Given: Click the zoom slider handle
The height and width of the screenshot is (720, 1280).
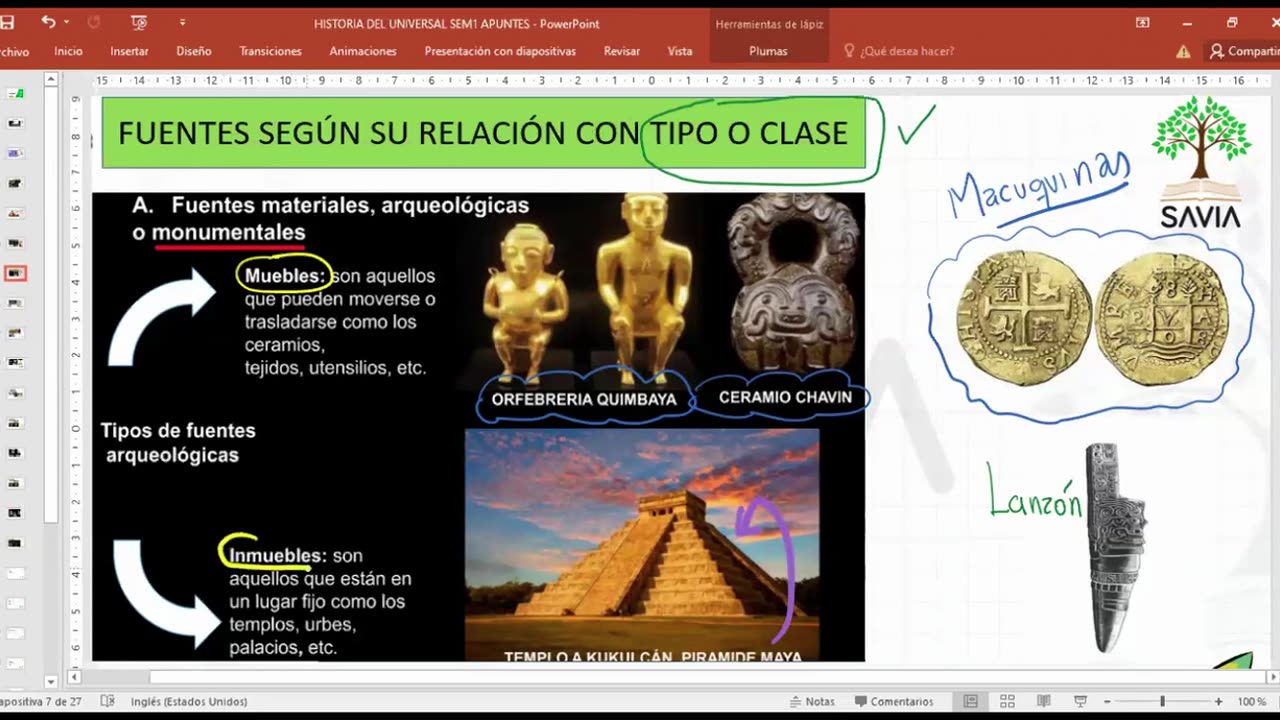Looking at the screenshot, I should click(x=1162, y=702).
